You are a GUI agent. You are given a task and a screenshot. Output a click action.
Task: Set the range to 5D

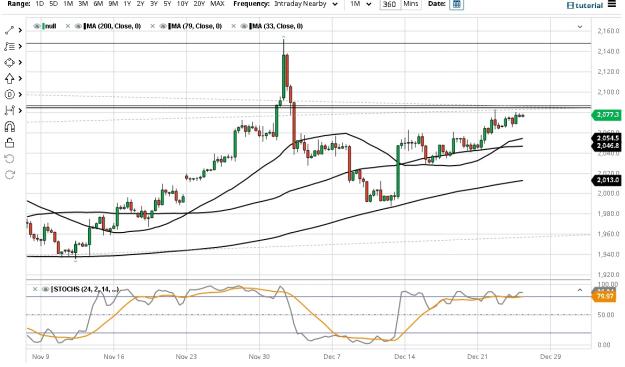[x=53, y=4]
